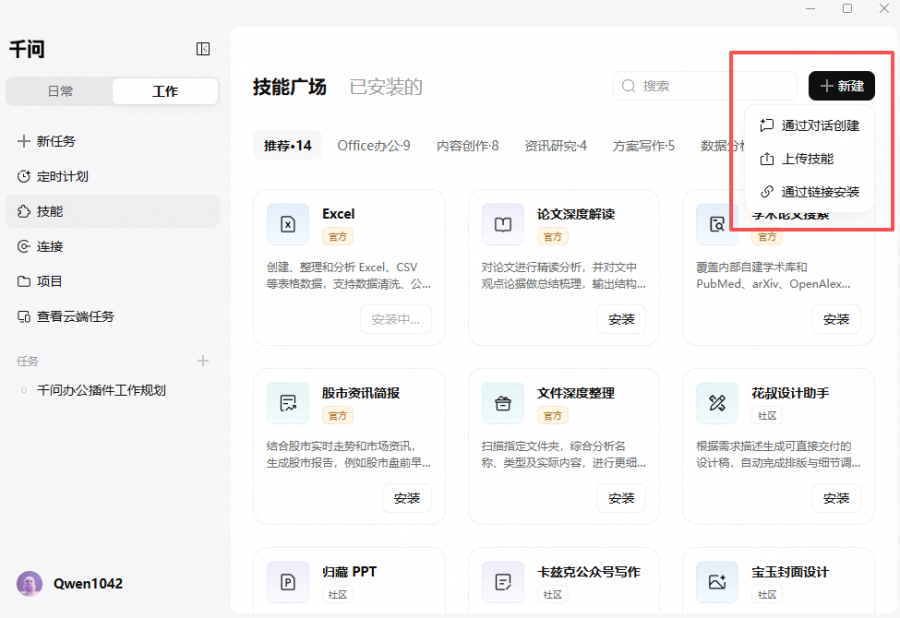The height and width of the screenshot is (618, 900).
Task: Open 定时计划 in the sidebar
Action: pyautogui.click(x=112, y=176)
